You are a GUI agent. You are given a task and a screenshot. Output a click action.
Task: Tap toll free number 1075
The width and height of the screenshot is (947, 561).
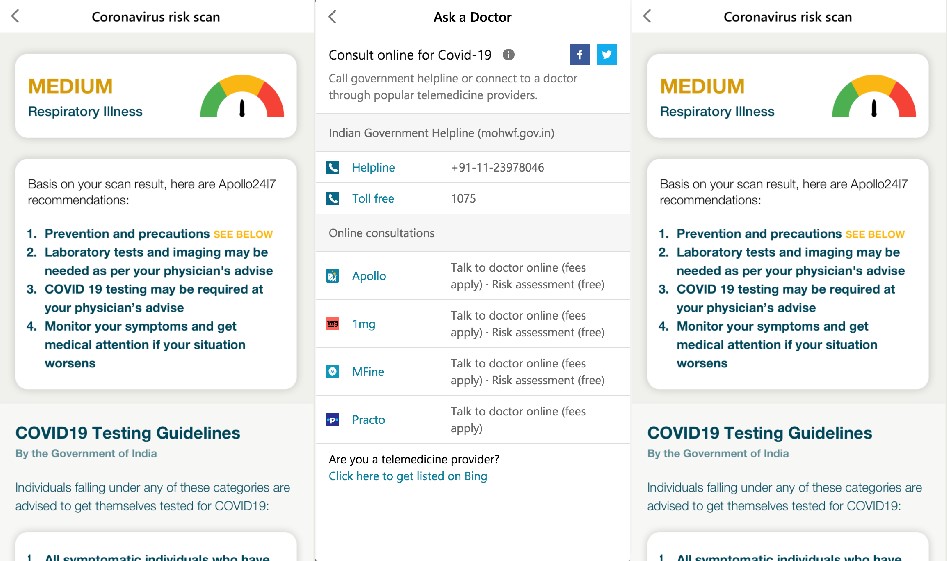point(463,198)
